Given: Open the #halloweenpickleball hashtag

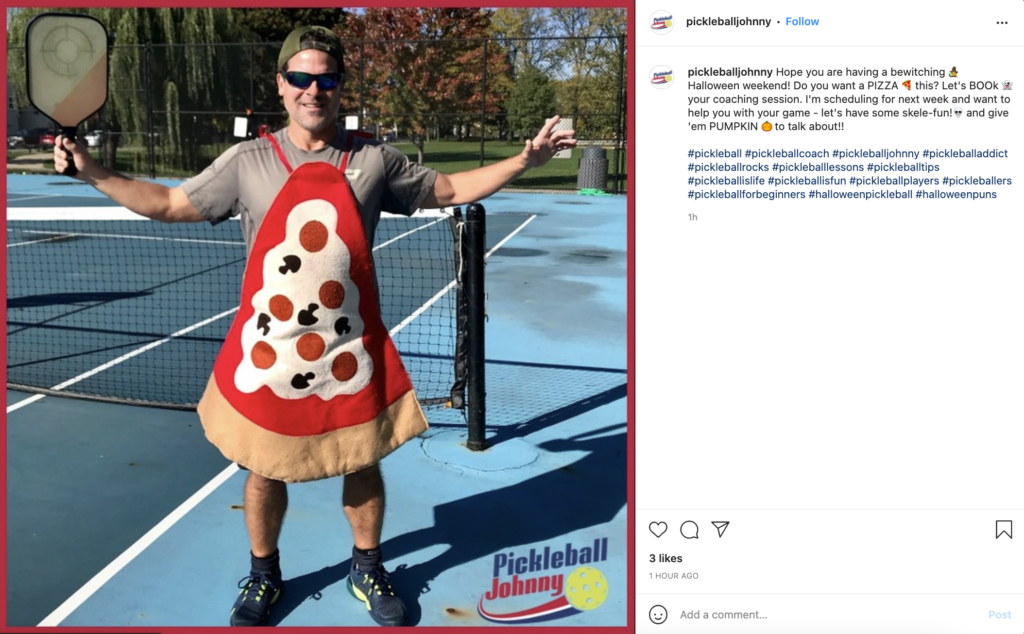Looking at the screenshot, I should coord(860,195).
